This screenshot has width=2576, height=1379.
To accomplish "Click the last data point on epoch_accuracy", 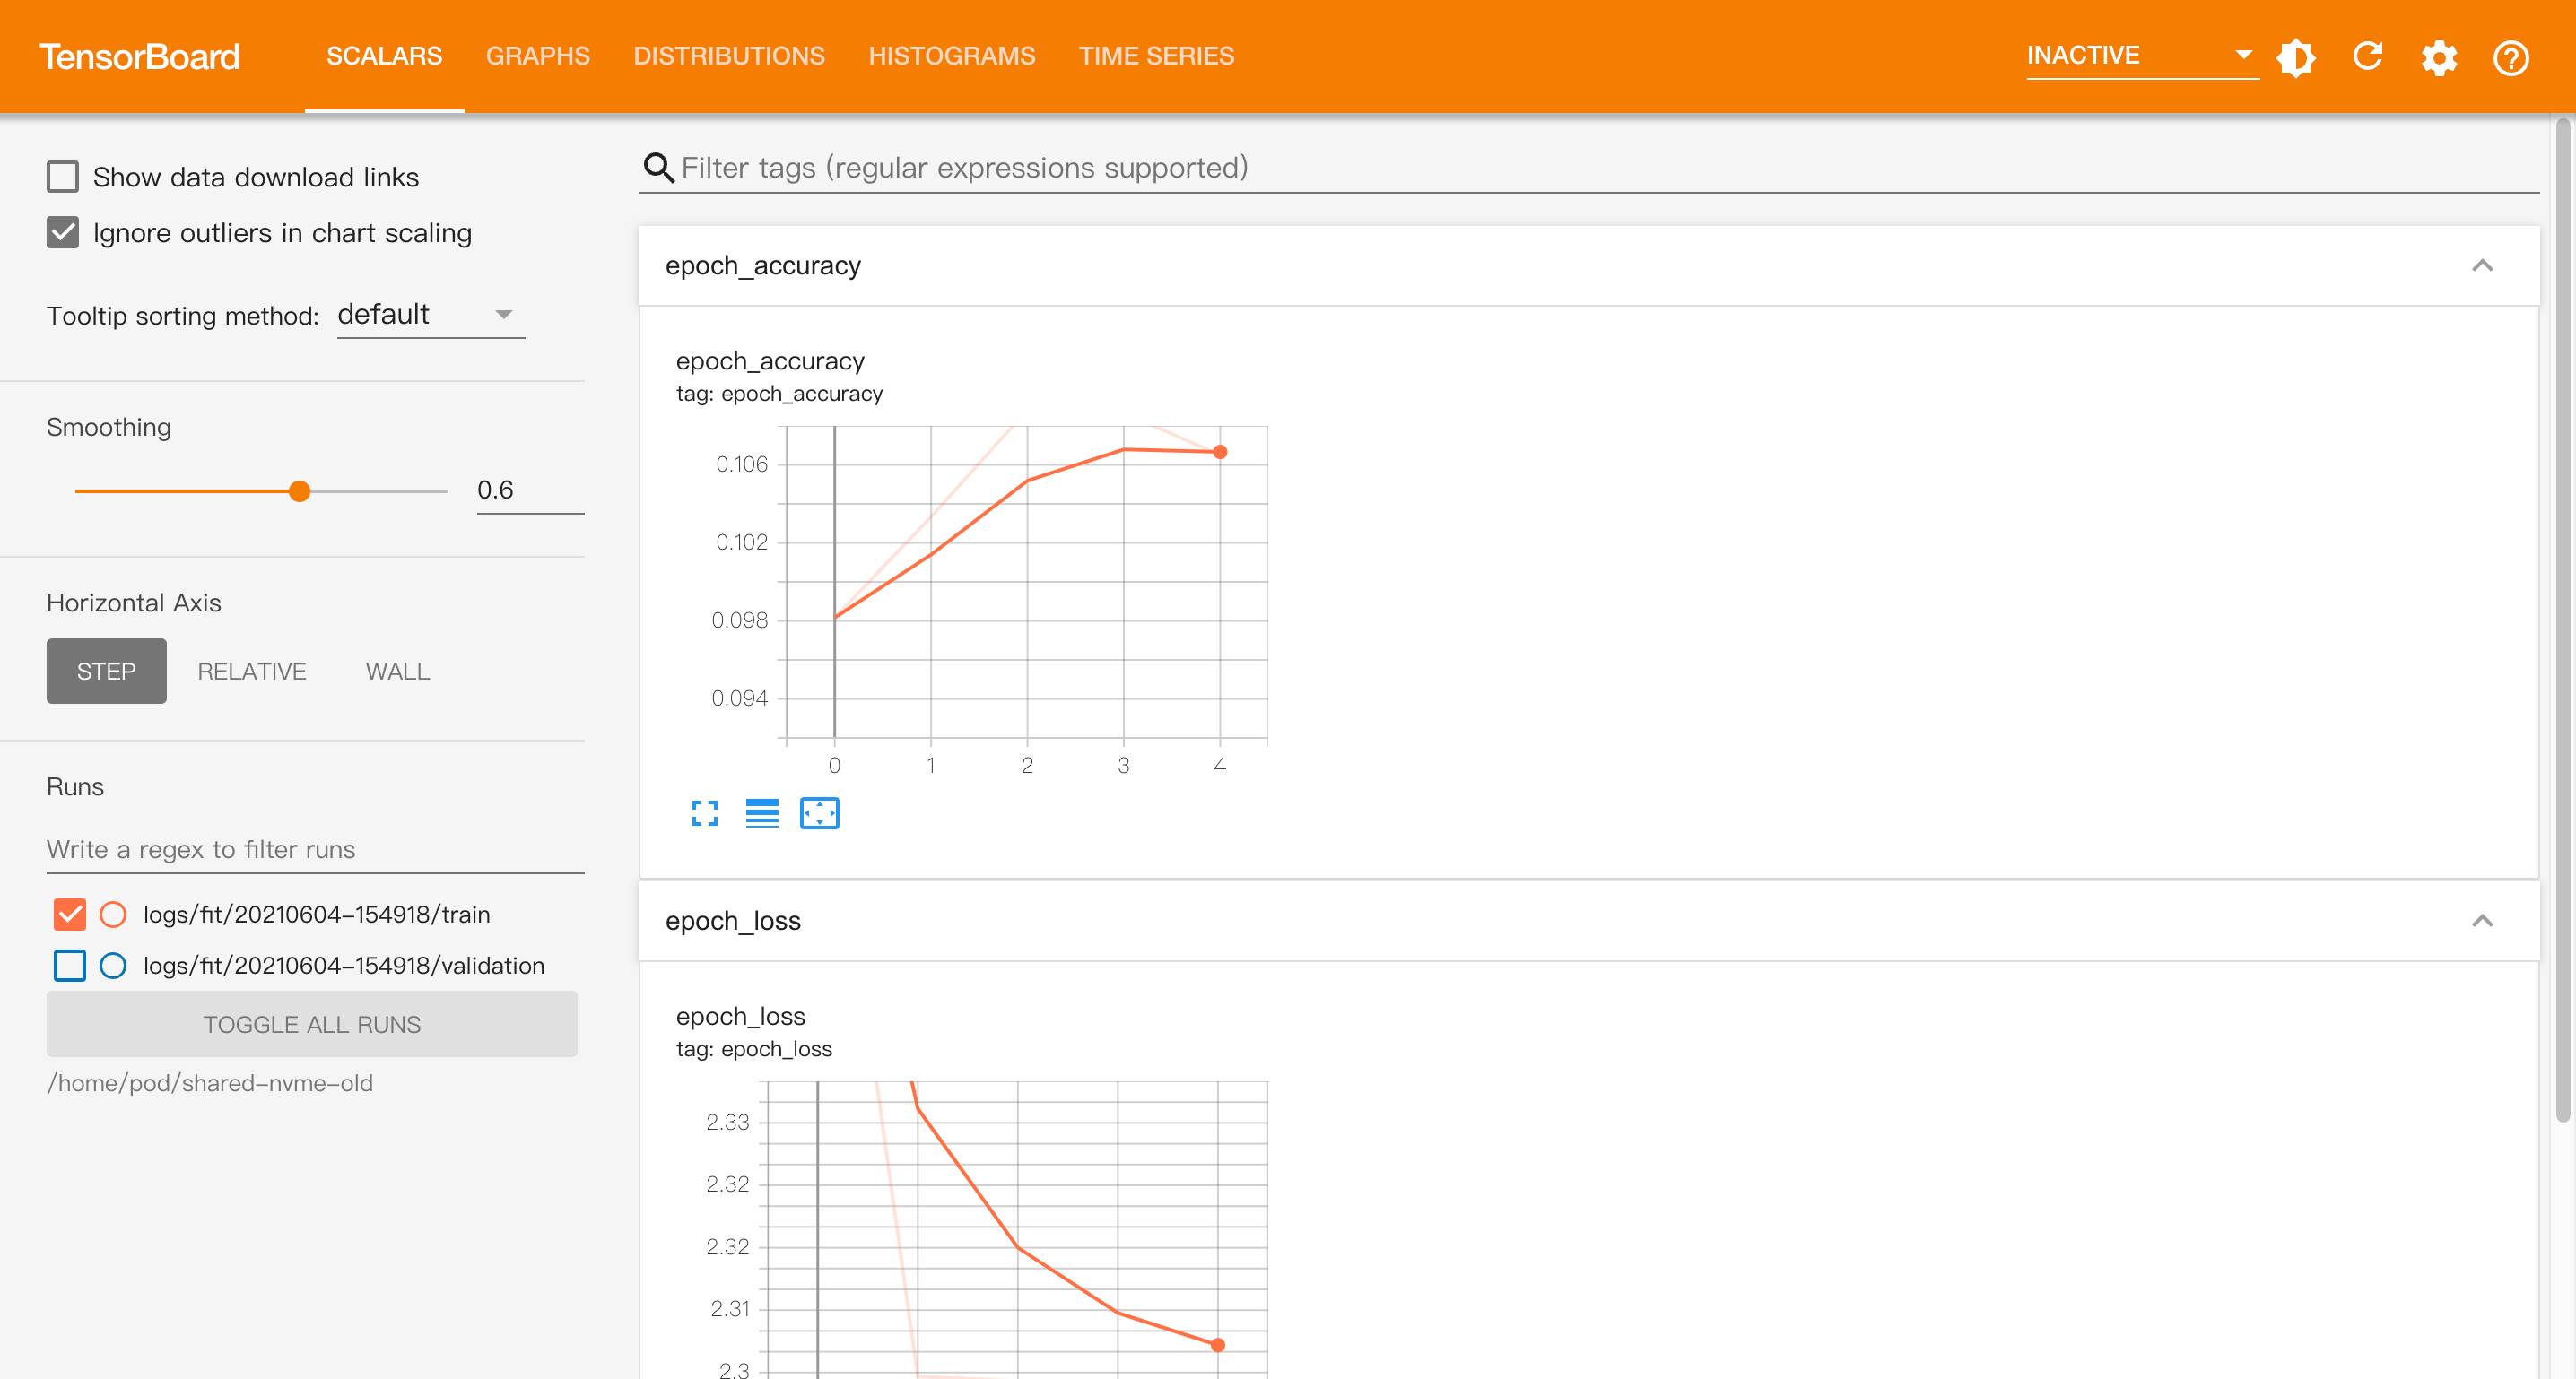I will (1220, 452).
